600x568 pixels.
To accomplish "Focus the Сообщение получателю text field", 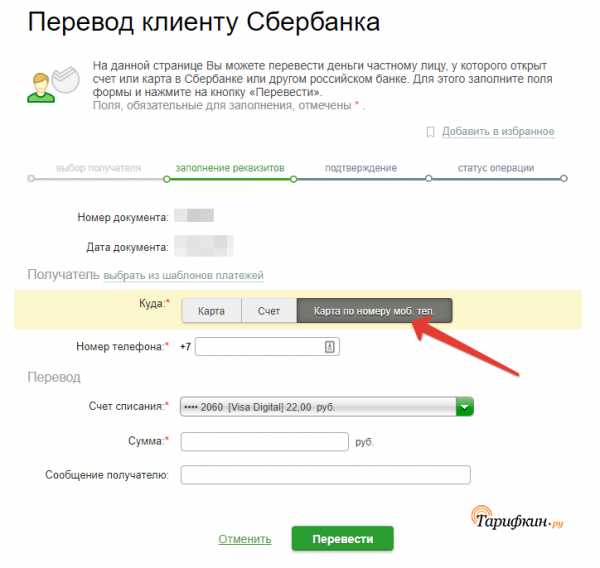I will coord(325,475).
